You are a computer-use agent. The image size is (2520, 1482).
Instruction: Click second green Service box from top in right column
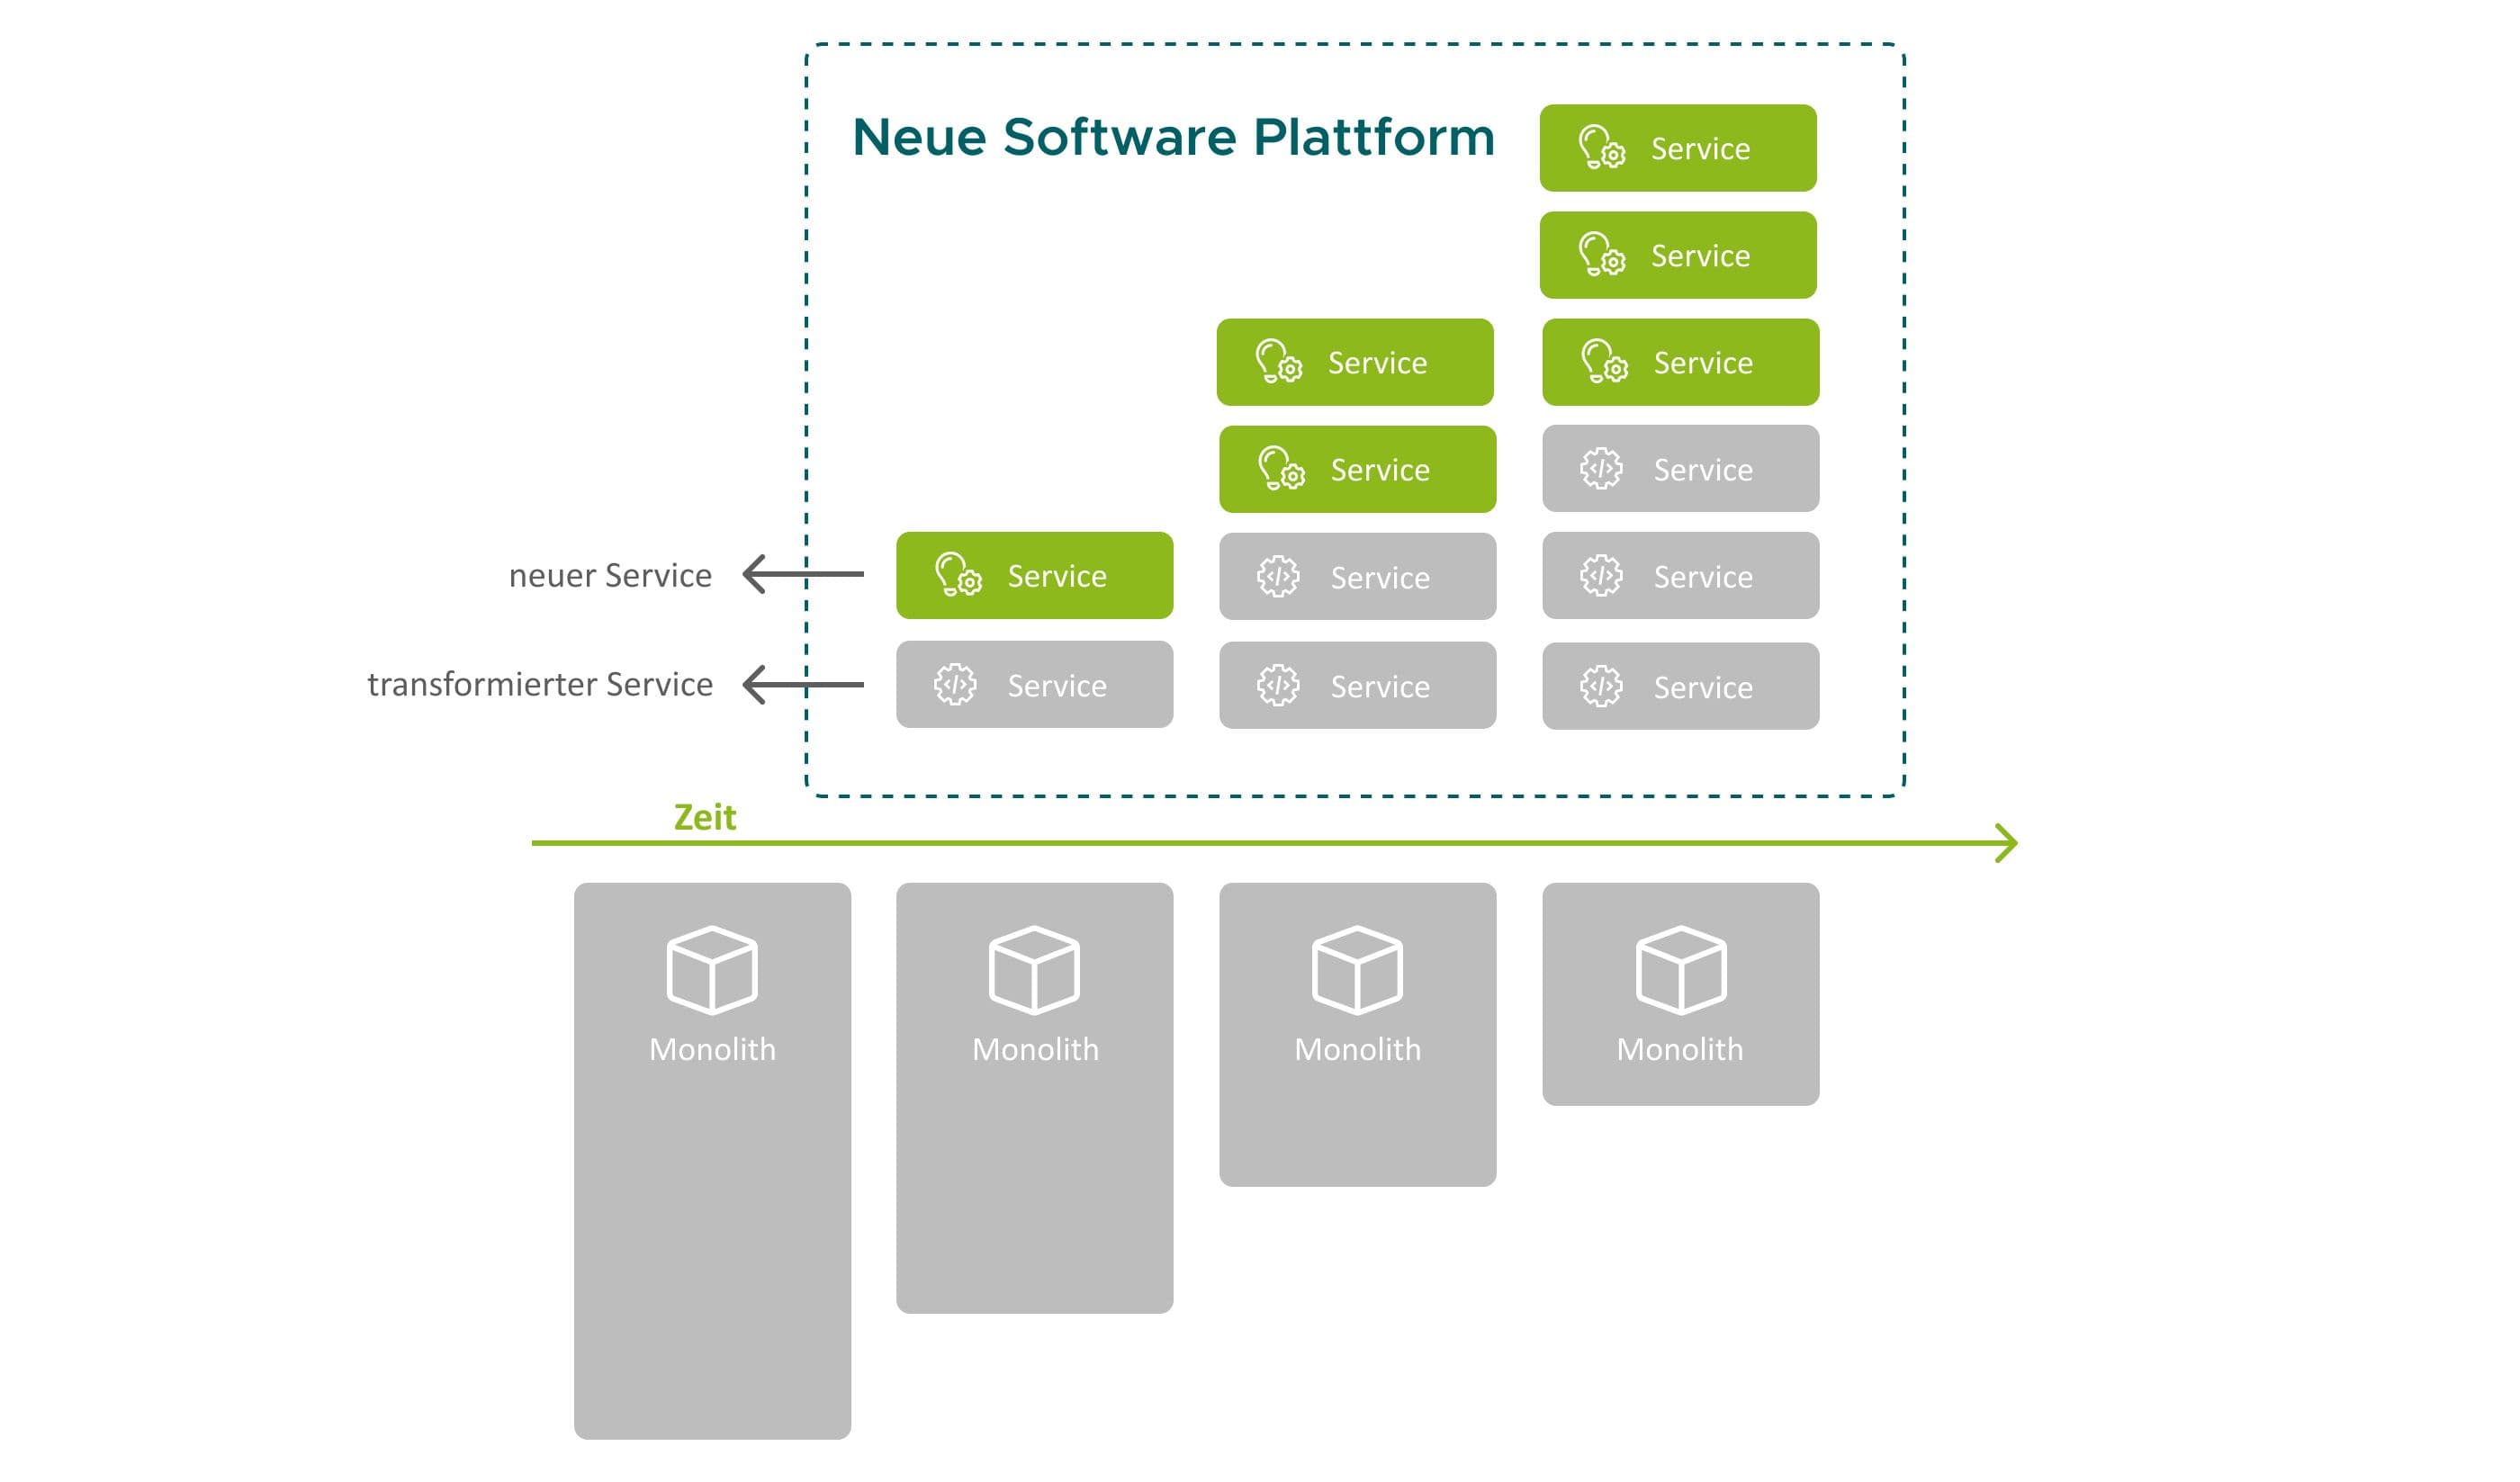(x=1677, y=255)
